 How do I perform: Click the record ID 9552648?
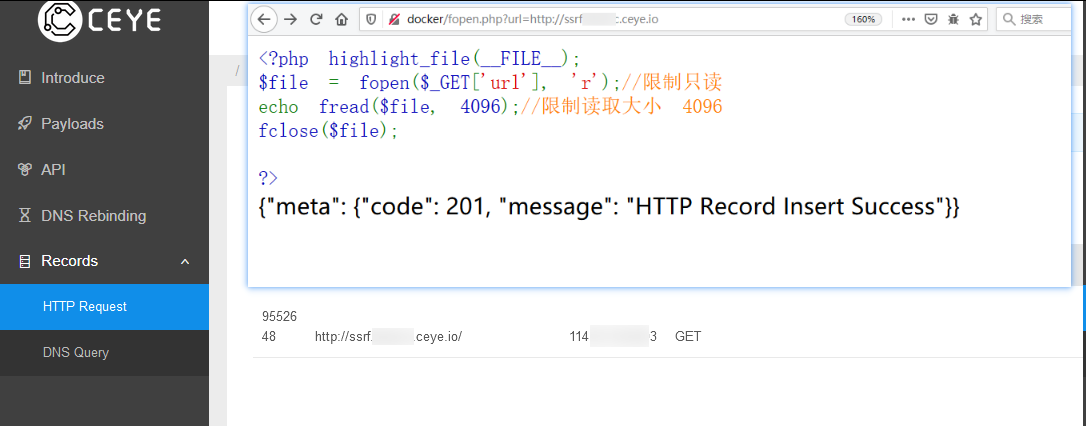pos(279,327)
